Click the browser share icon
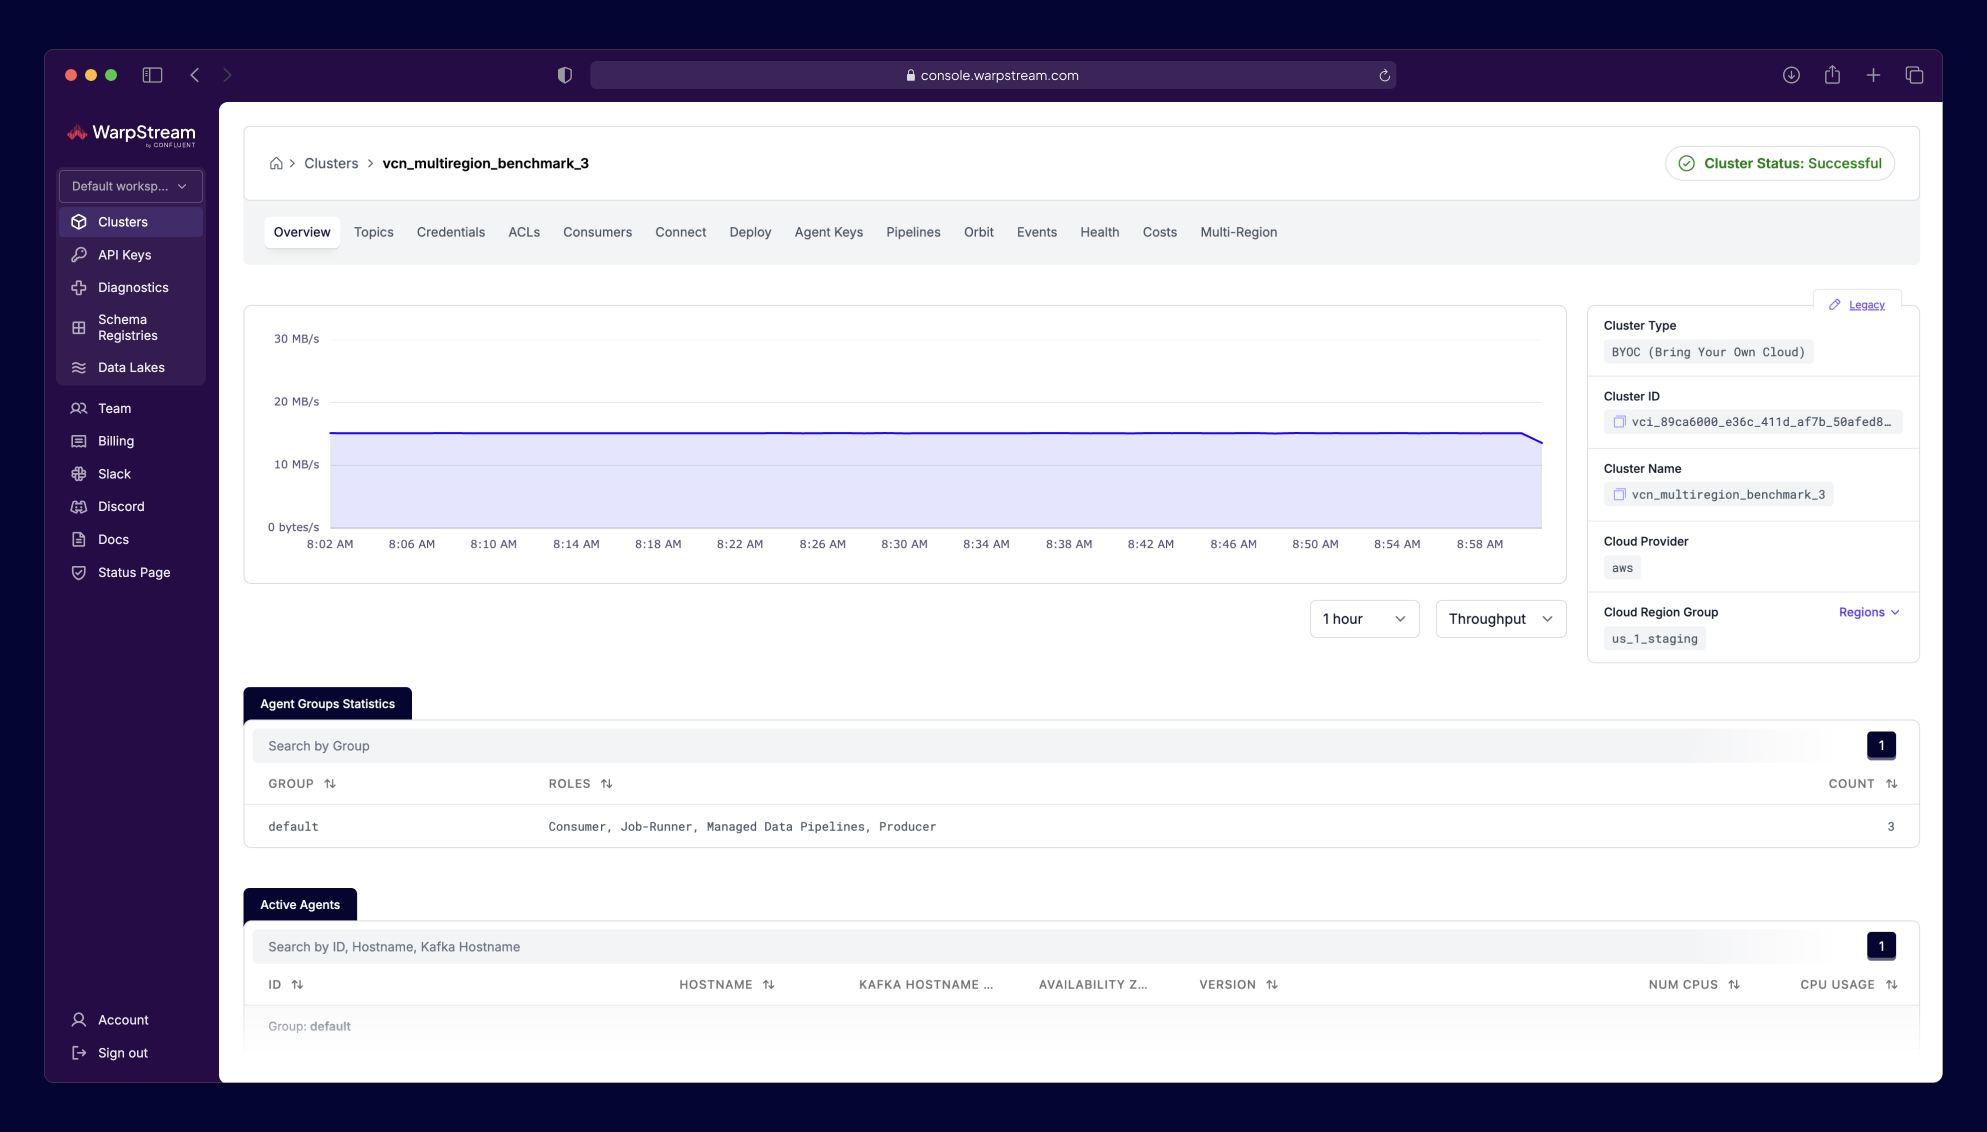 (1832, 75)
